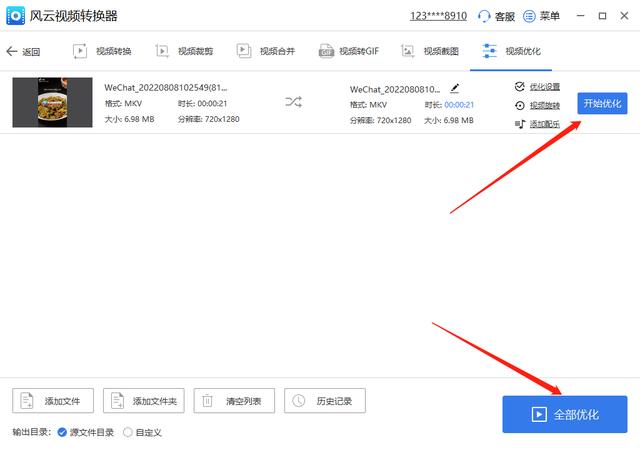Click 客服 text label
The width and height of the screenshot is (640, 450).
click(x=504, y=16)
